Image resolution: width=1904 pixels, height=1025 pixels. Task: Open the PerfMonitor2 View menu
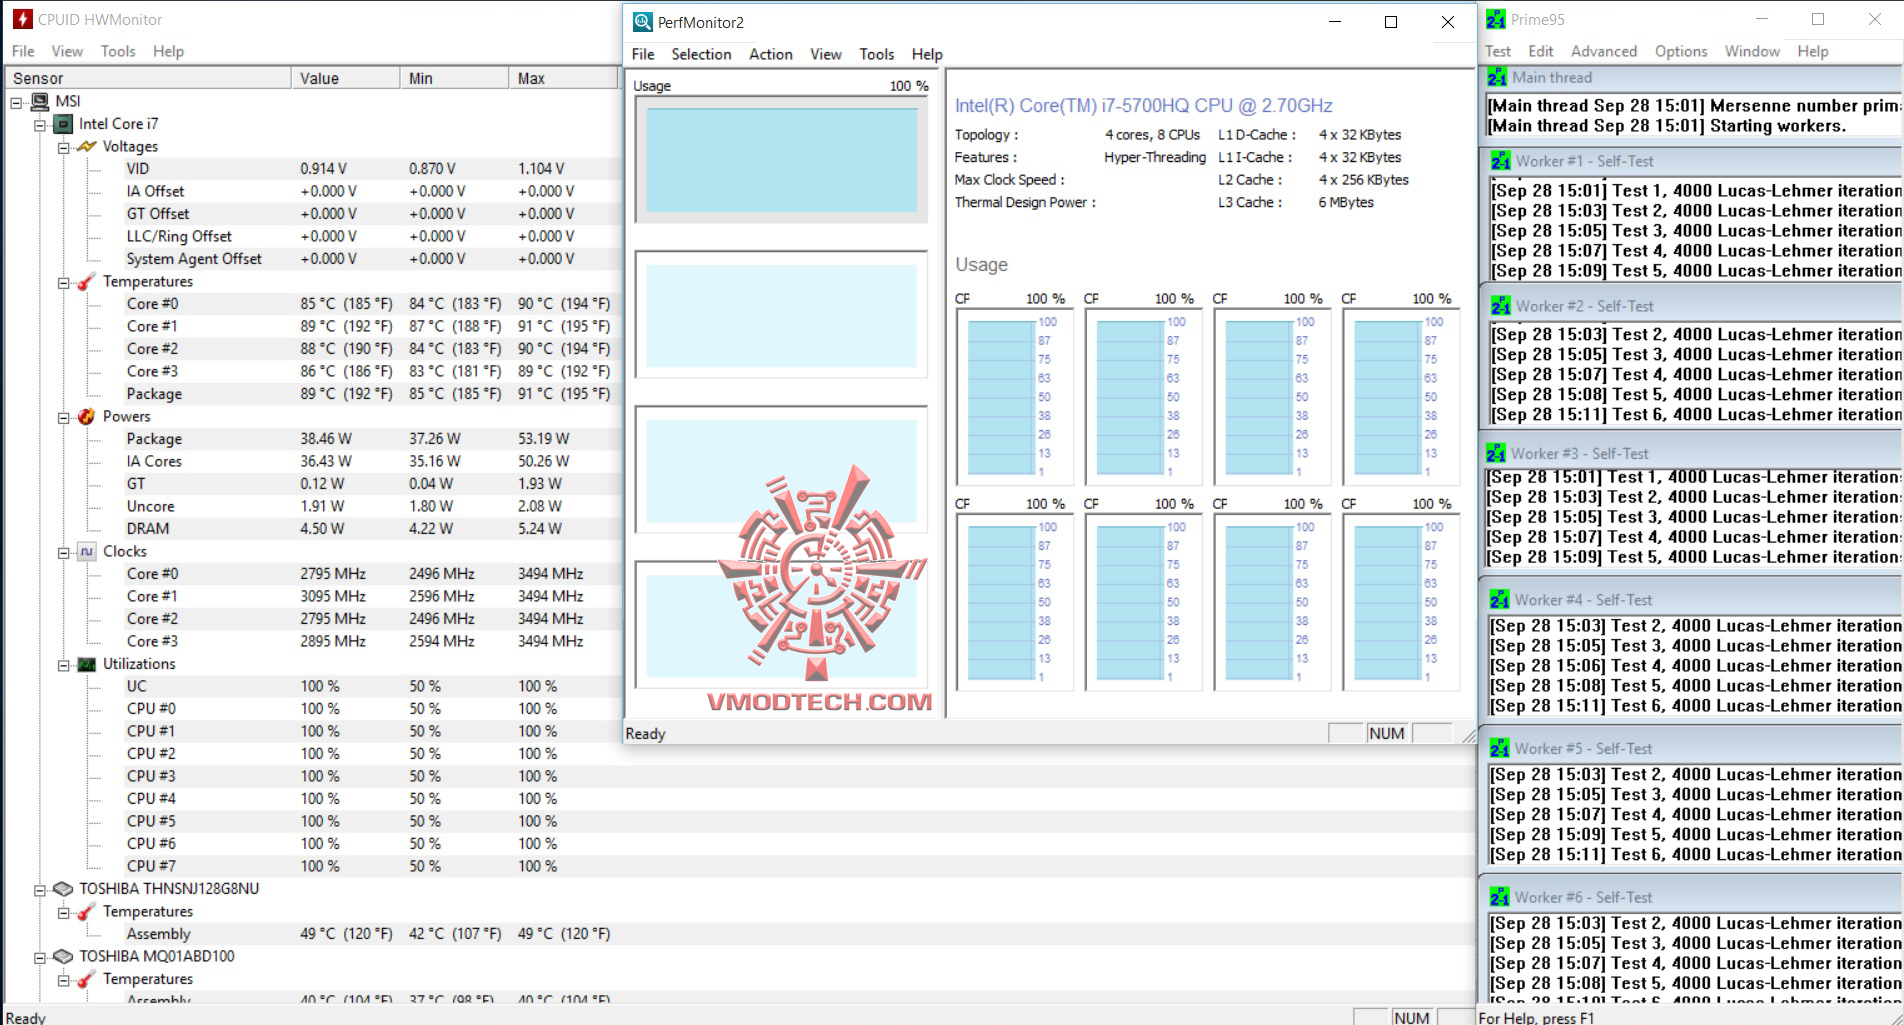click(826, 54)
